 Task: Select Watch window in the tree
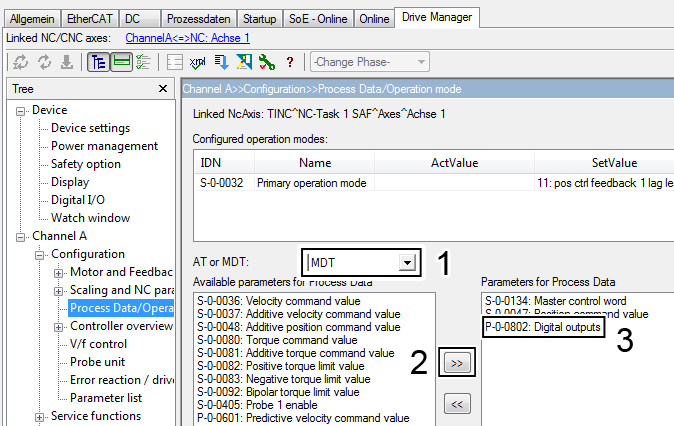point(90,218)
